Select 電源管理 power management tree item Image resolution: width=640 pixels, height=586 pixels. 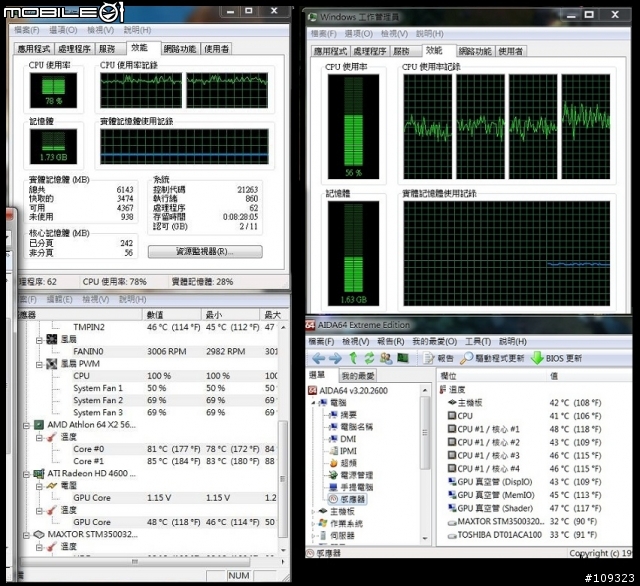click(357, 475)
